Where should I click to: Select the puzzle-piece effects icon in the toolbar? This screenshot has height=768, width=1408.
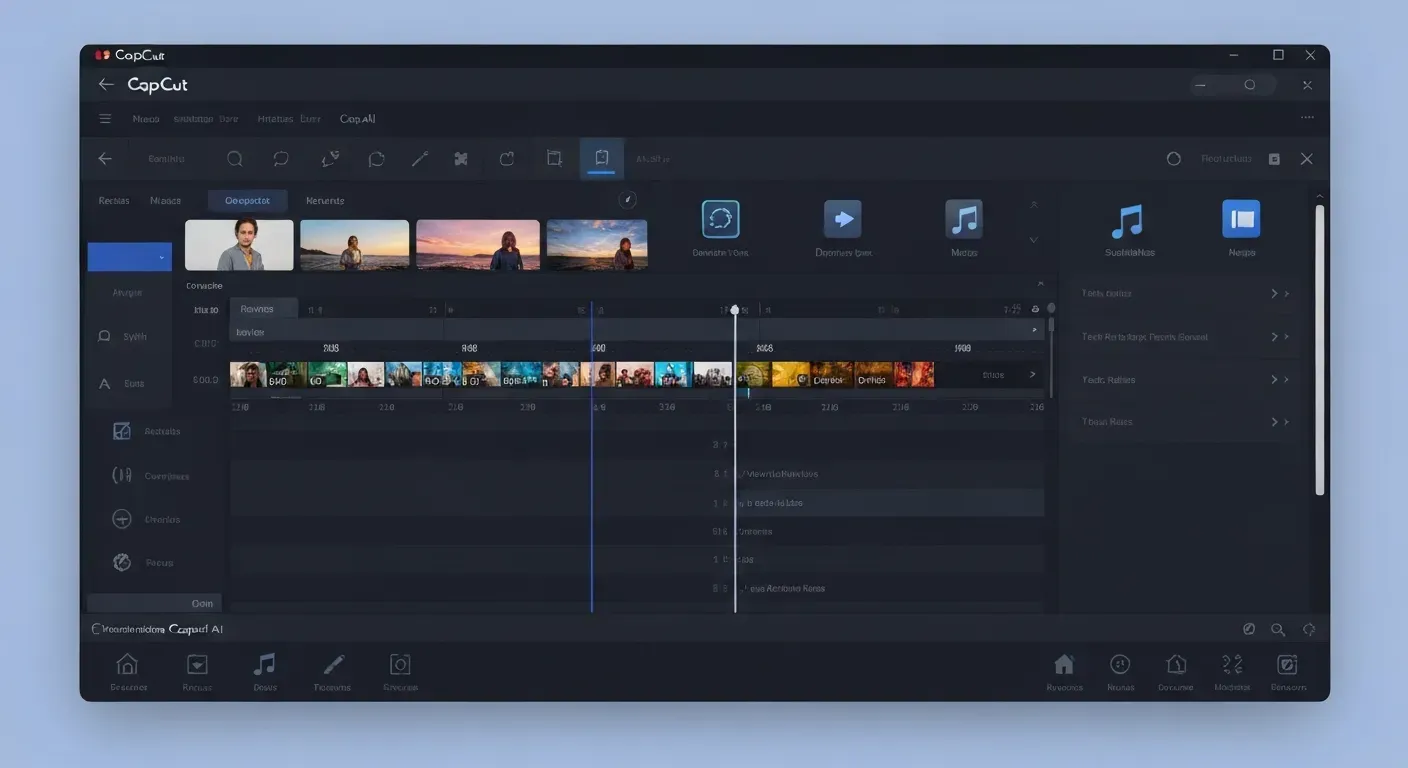pyautogui.click(x=461, y=158)
